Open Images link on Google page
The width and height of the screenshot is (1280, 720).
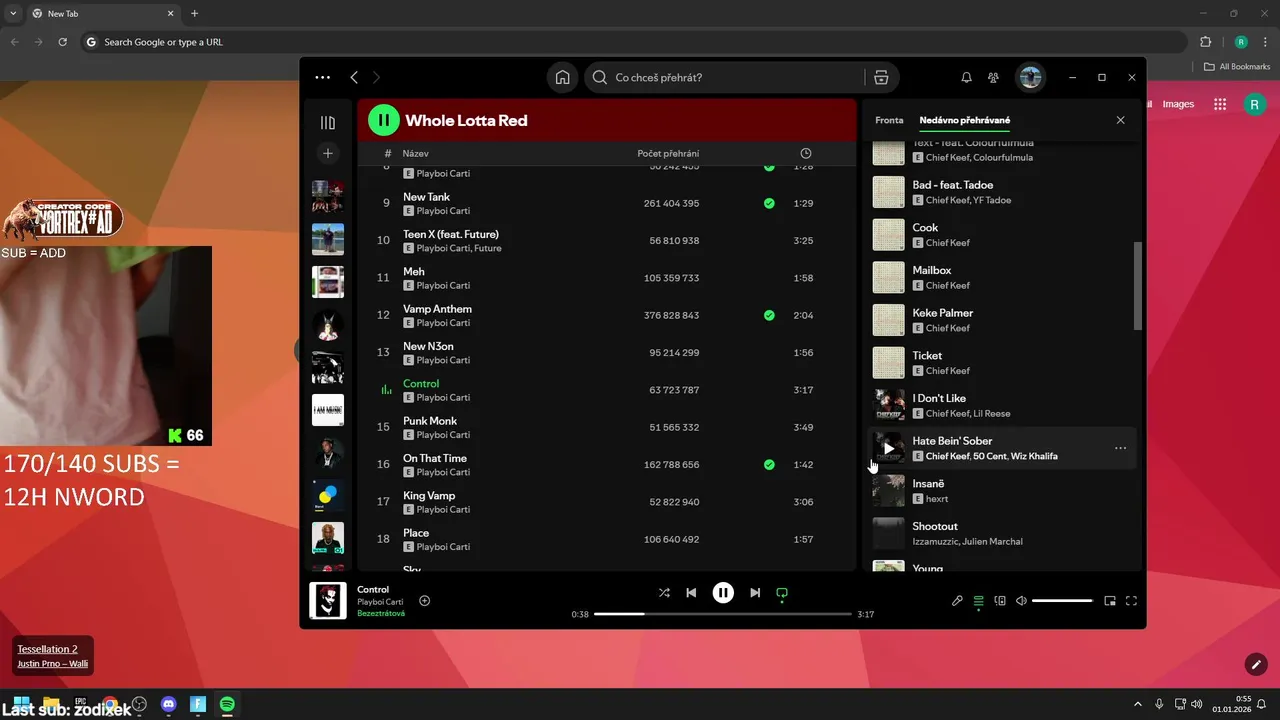pyautogui.click(x=1178, y=104)
